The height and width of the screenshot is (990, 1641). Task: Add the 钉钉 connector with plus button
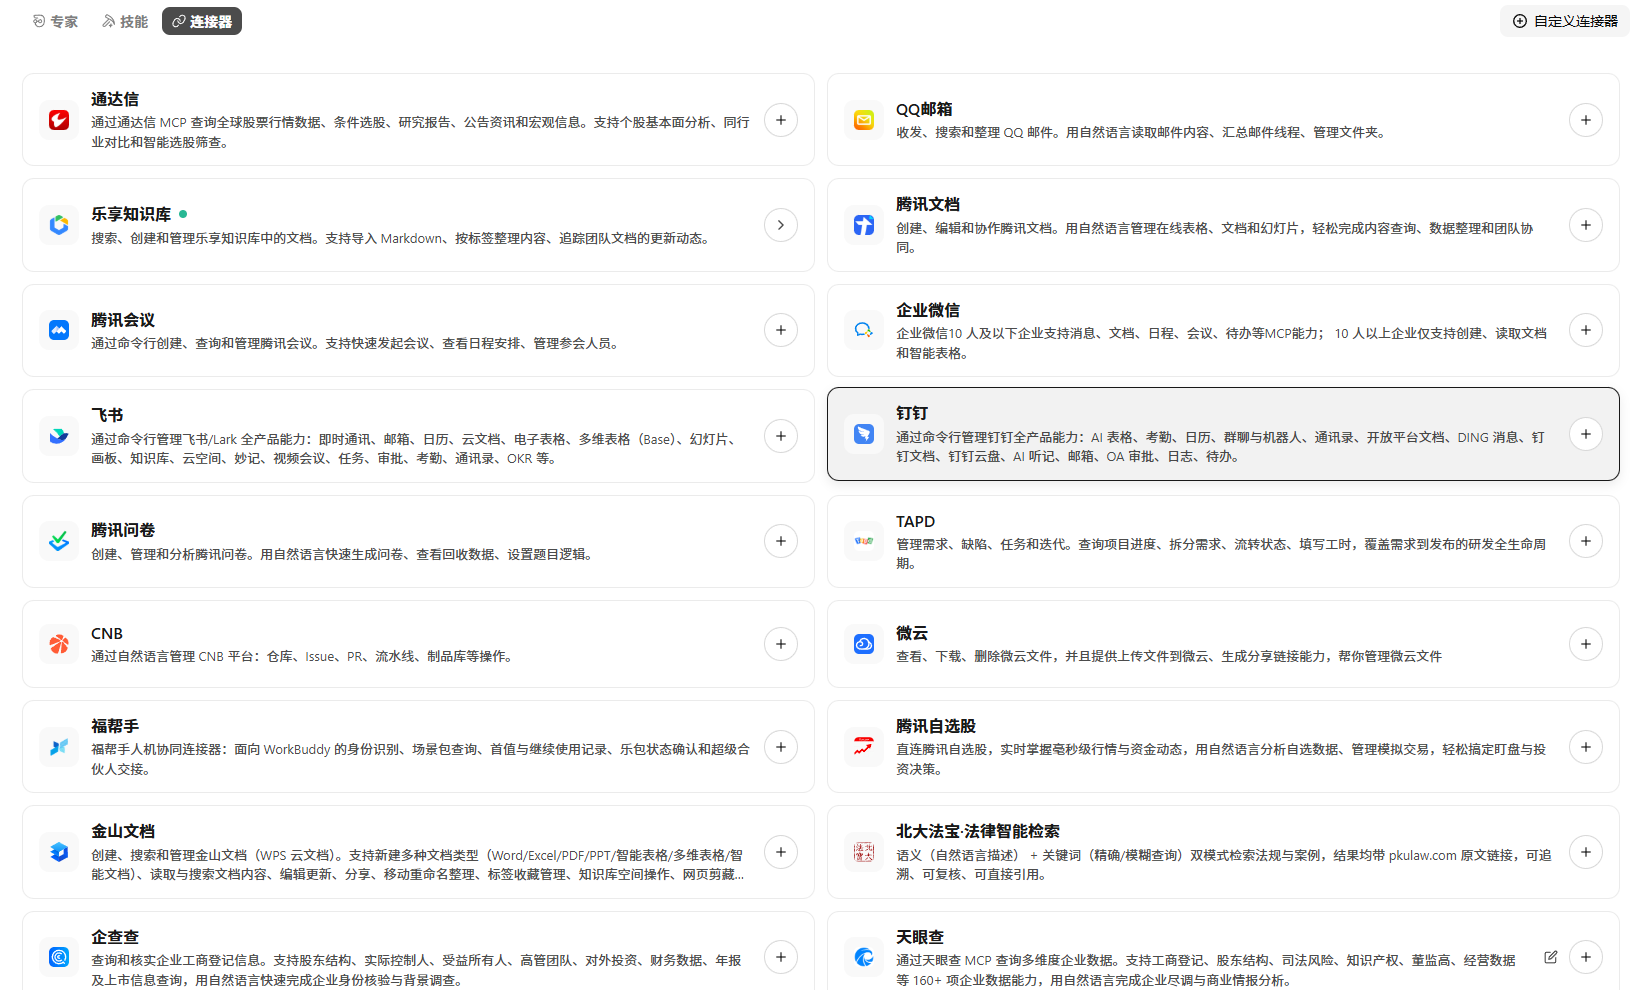pos(1586,434)
